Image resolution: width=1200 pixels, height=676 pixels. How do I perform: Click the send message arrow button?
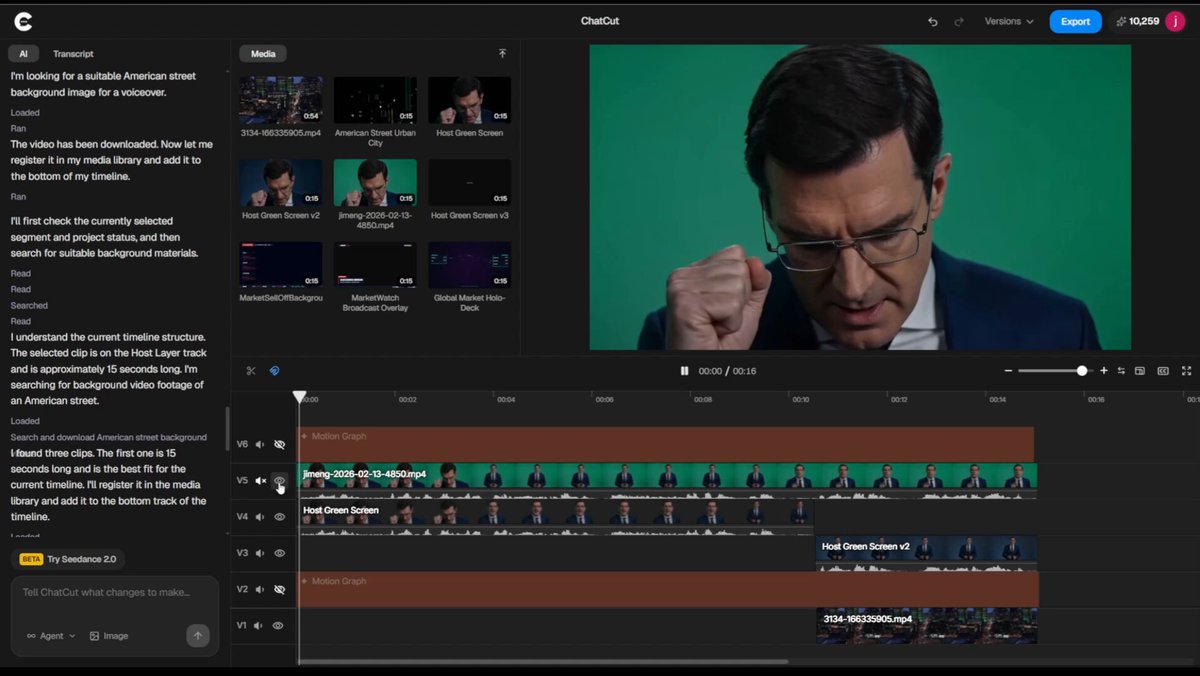coord(198,635)
